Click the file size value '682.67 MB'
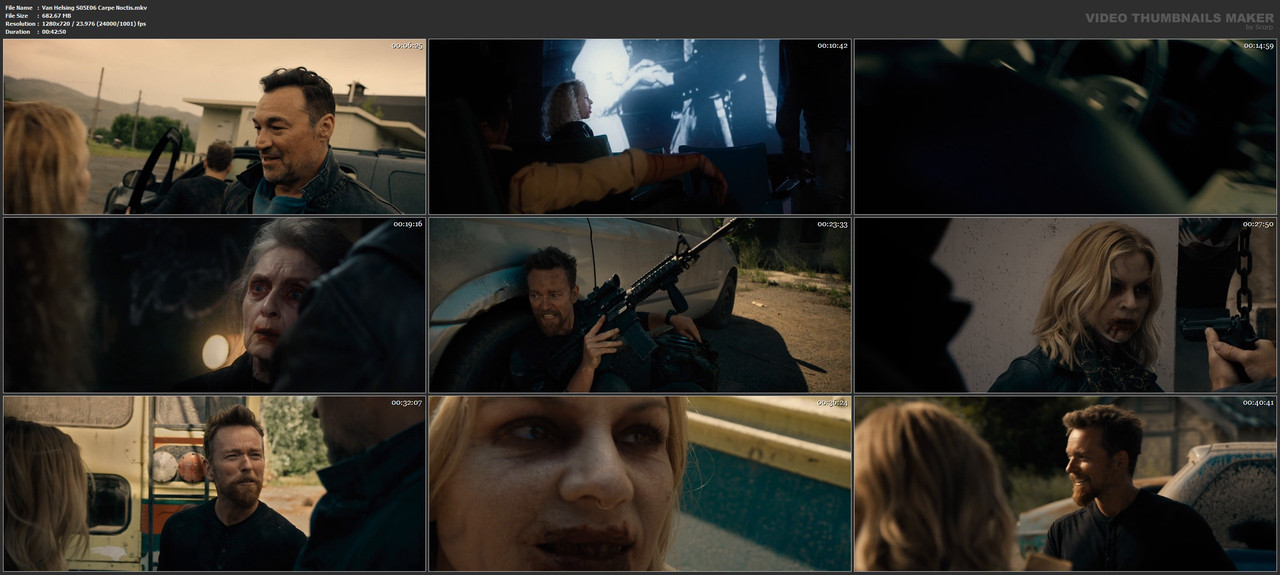This screenshot has width=1280, height=575. click(59, 16)
